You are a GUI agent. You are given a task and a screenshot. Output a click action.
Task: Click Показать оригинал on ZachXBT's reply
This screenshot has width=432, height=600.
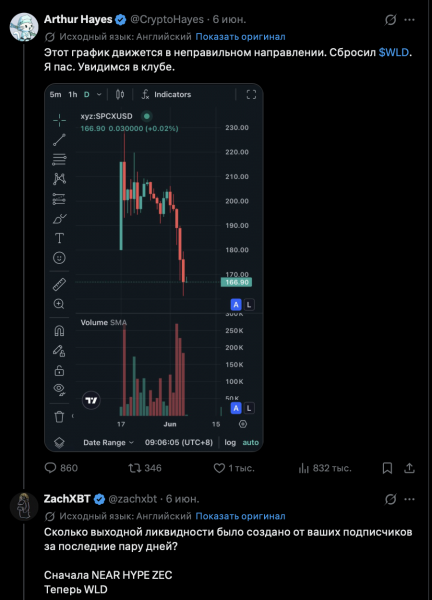pyautogui.click(x=240, y=516)
